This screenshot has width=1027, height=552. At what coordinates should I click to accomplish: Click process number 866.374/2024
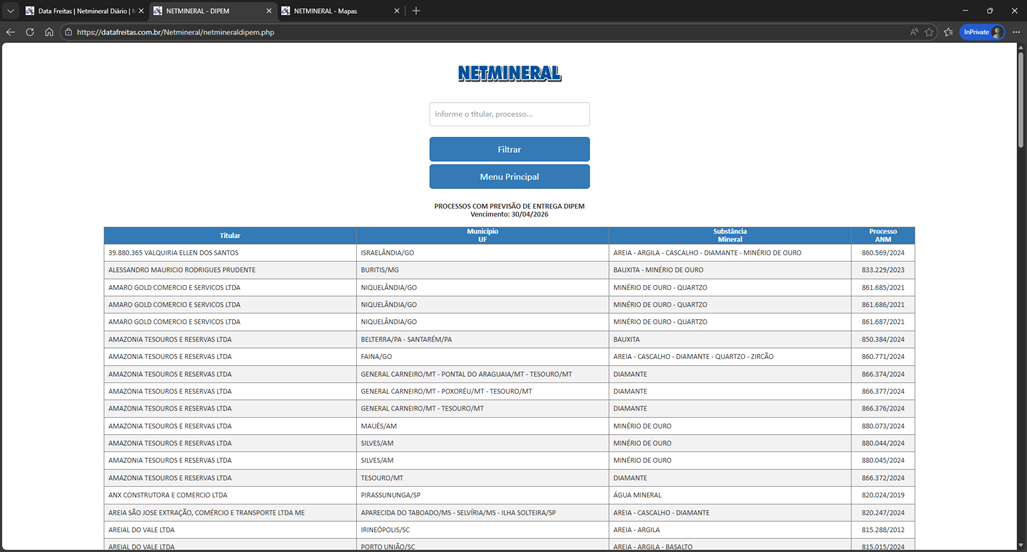(883, 374)
